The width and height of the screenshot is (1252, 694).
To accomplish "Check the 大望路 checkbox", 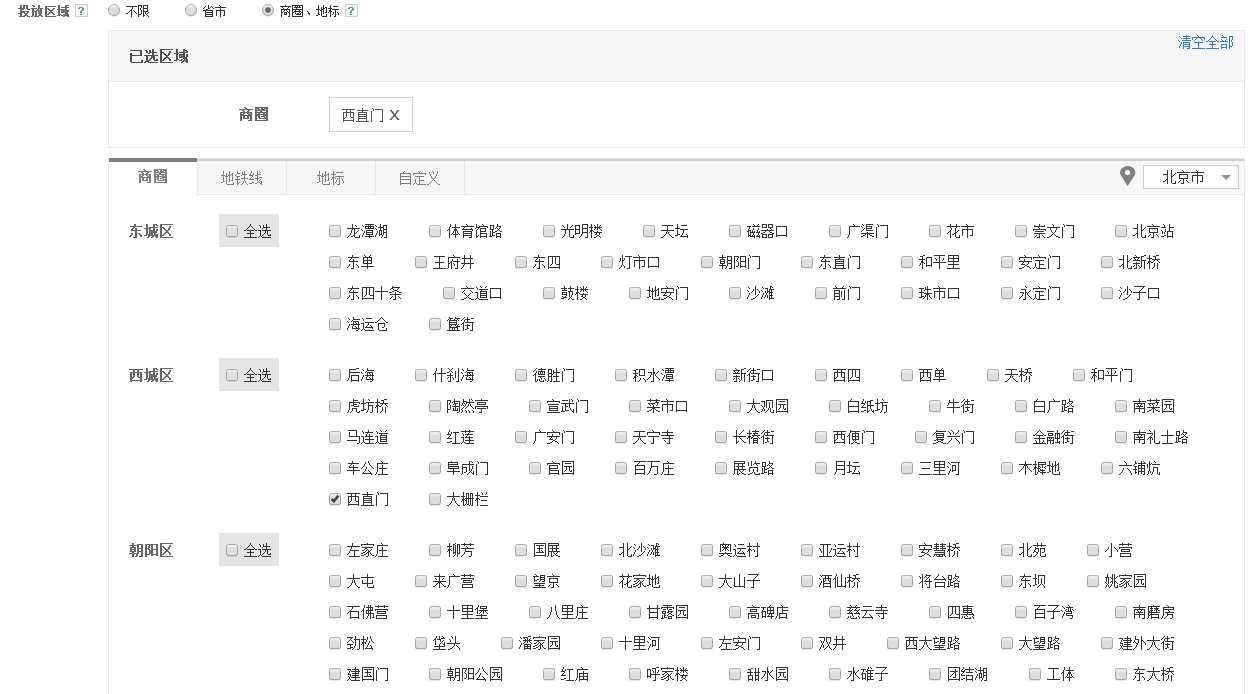I will (x=1007, y=643).
